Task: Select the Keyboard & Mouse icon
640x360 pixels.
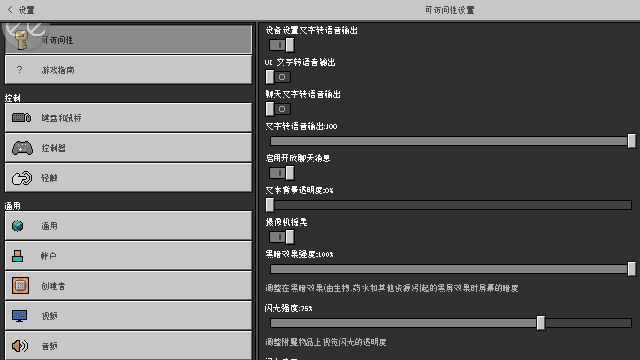Action: point(22,118)
